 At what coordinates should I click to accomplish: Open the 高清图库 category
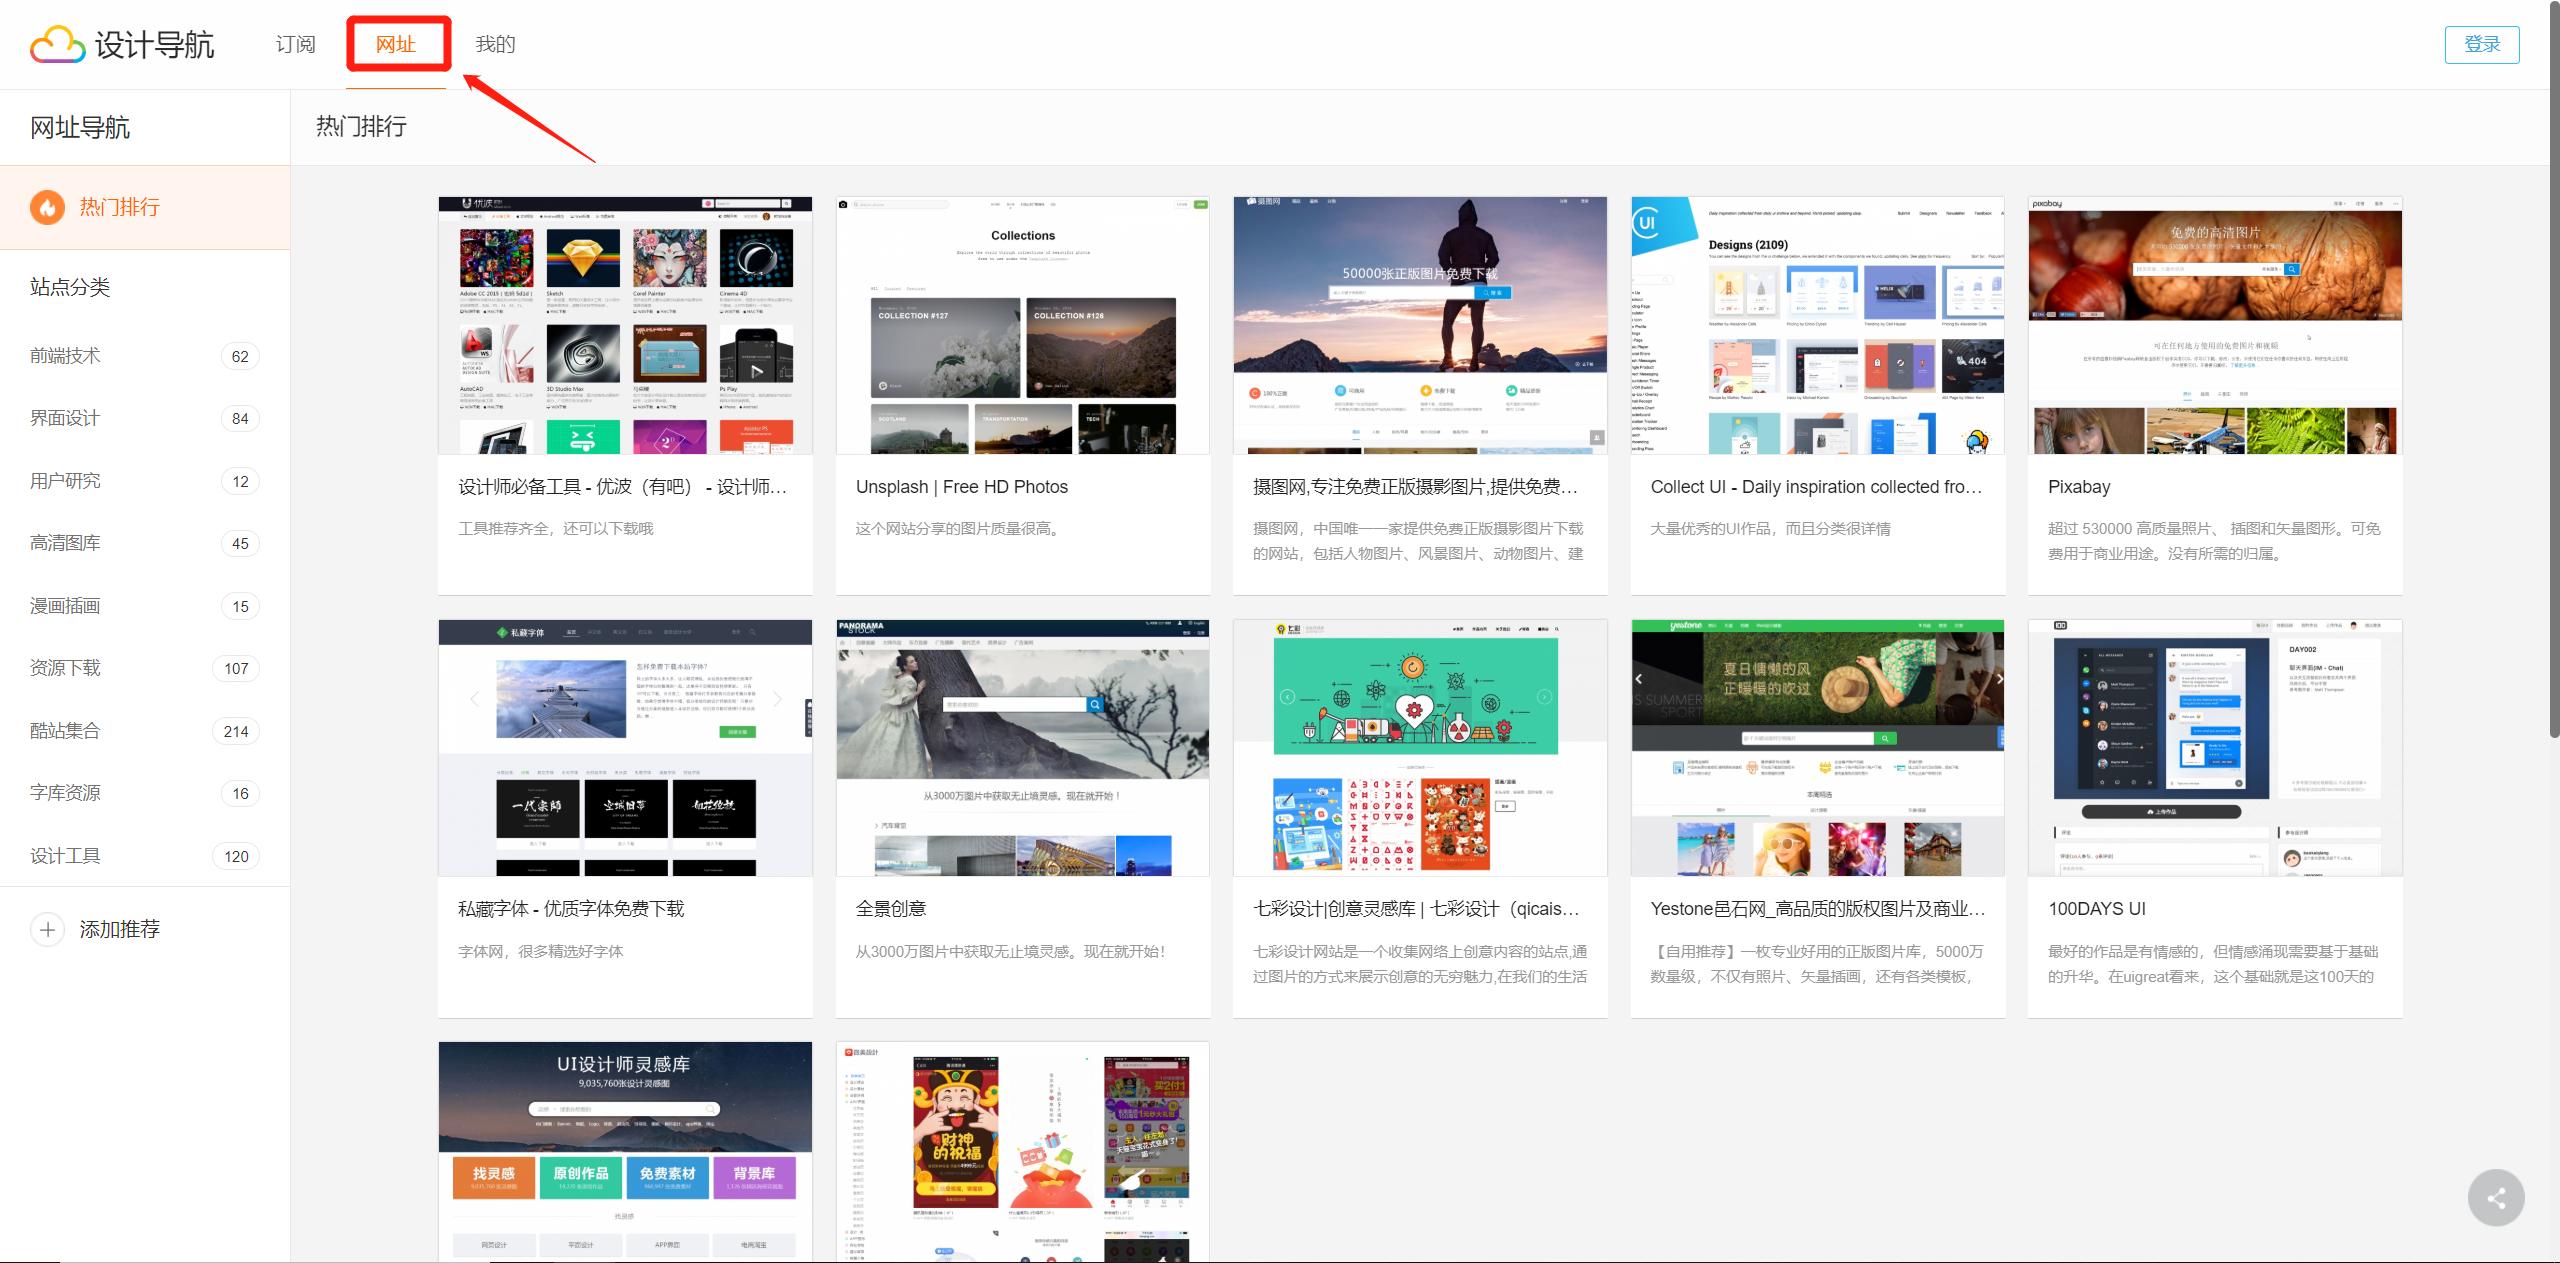tap(65, 543)
